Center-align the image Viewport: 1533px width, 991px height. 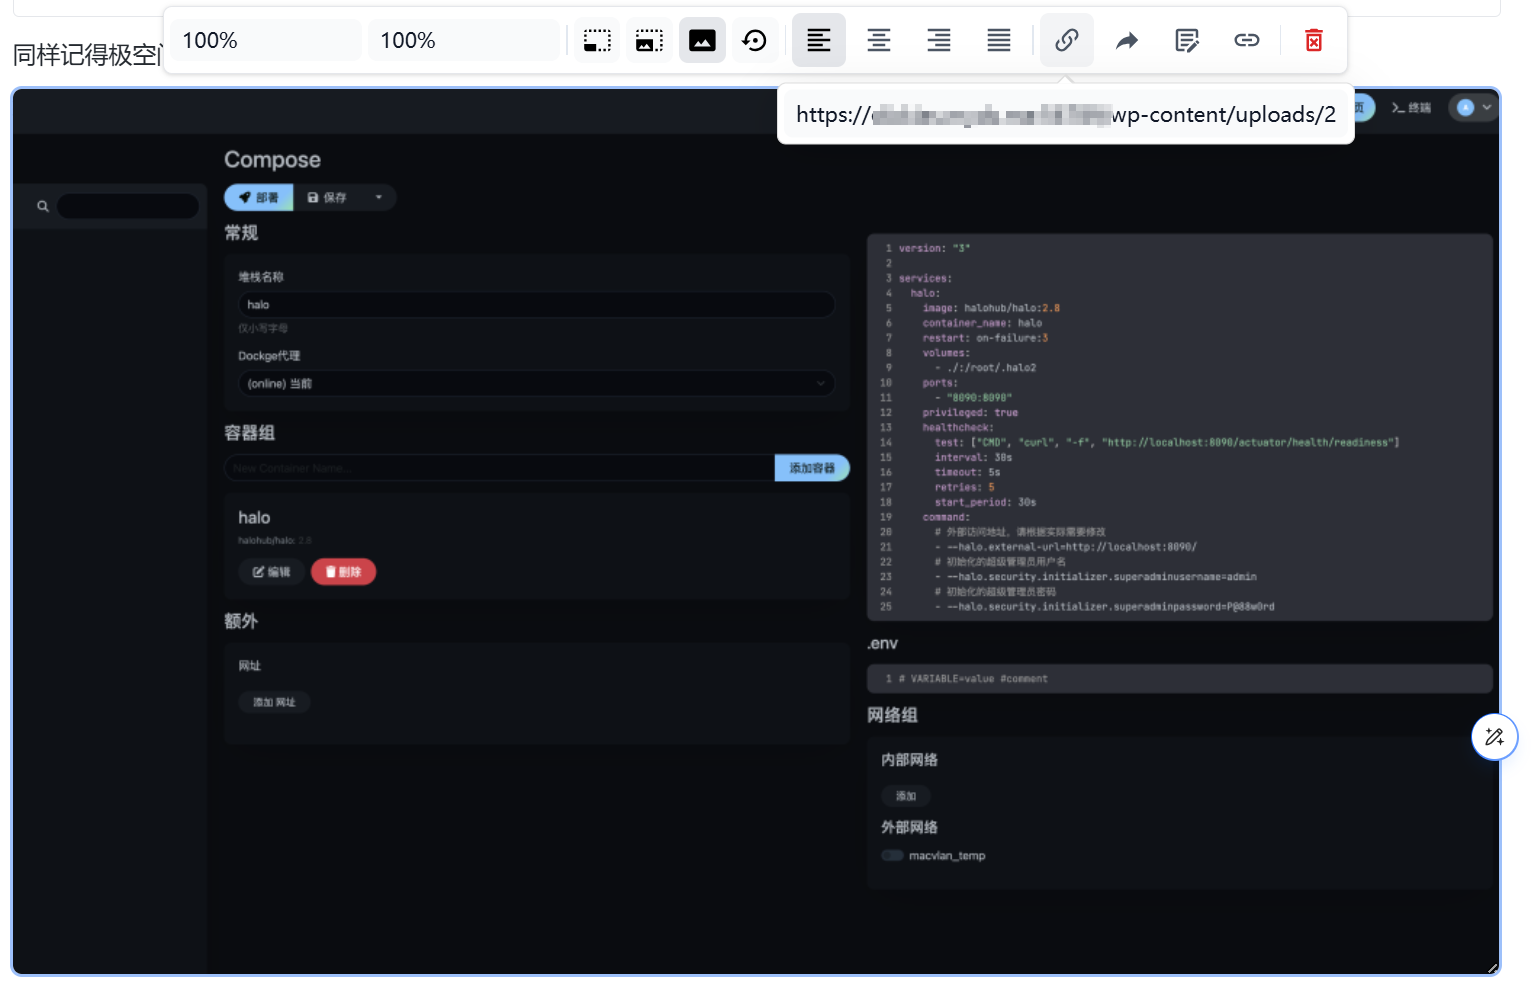pyautogui.click(x=878, y=41)
